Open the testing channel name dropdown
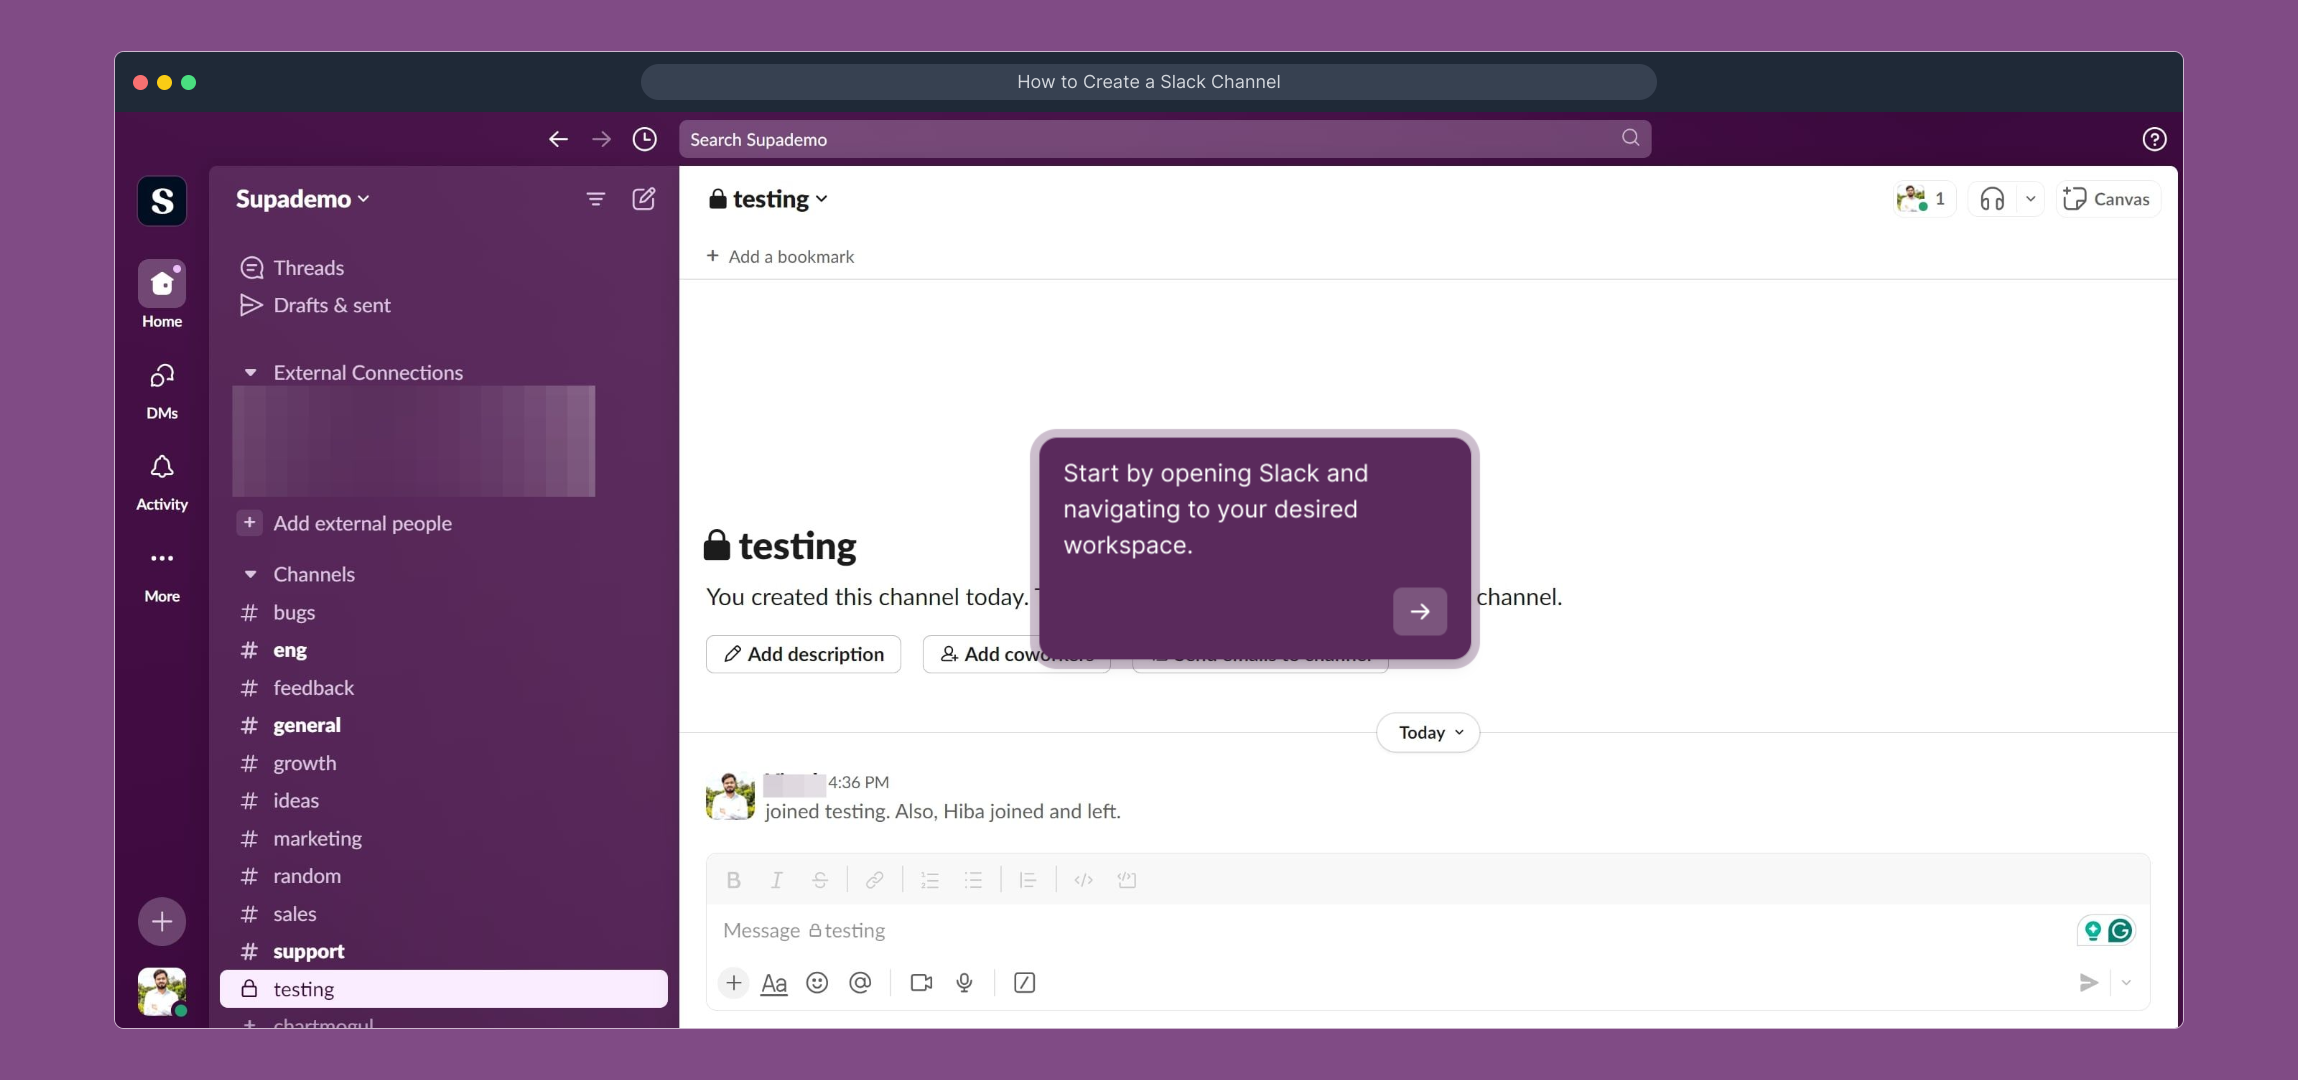This screenshot has height=1080, width=2298. pyautogui.click(x=767, y=198)
